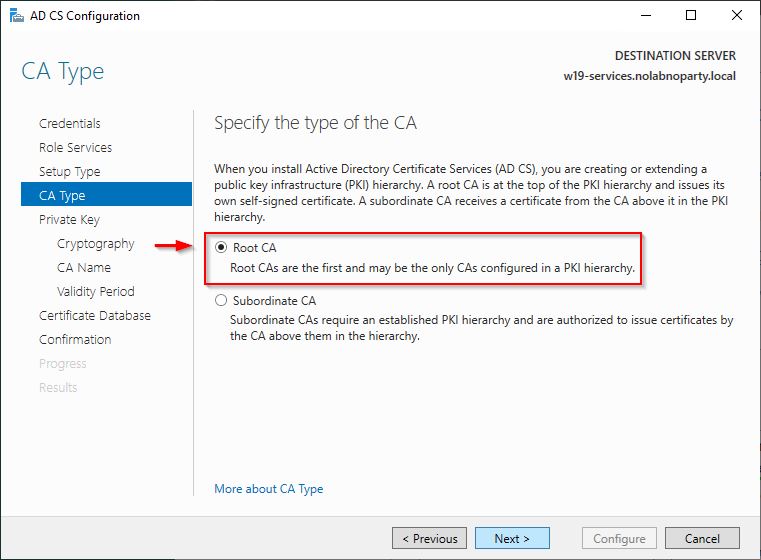This screenshot has height=560, width=761.
Task: Minimize the AD CS Configuration window
Action: [646, 16]
